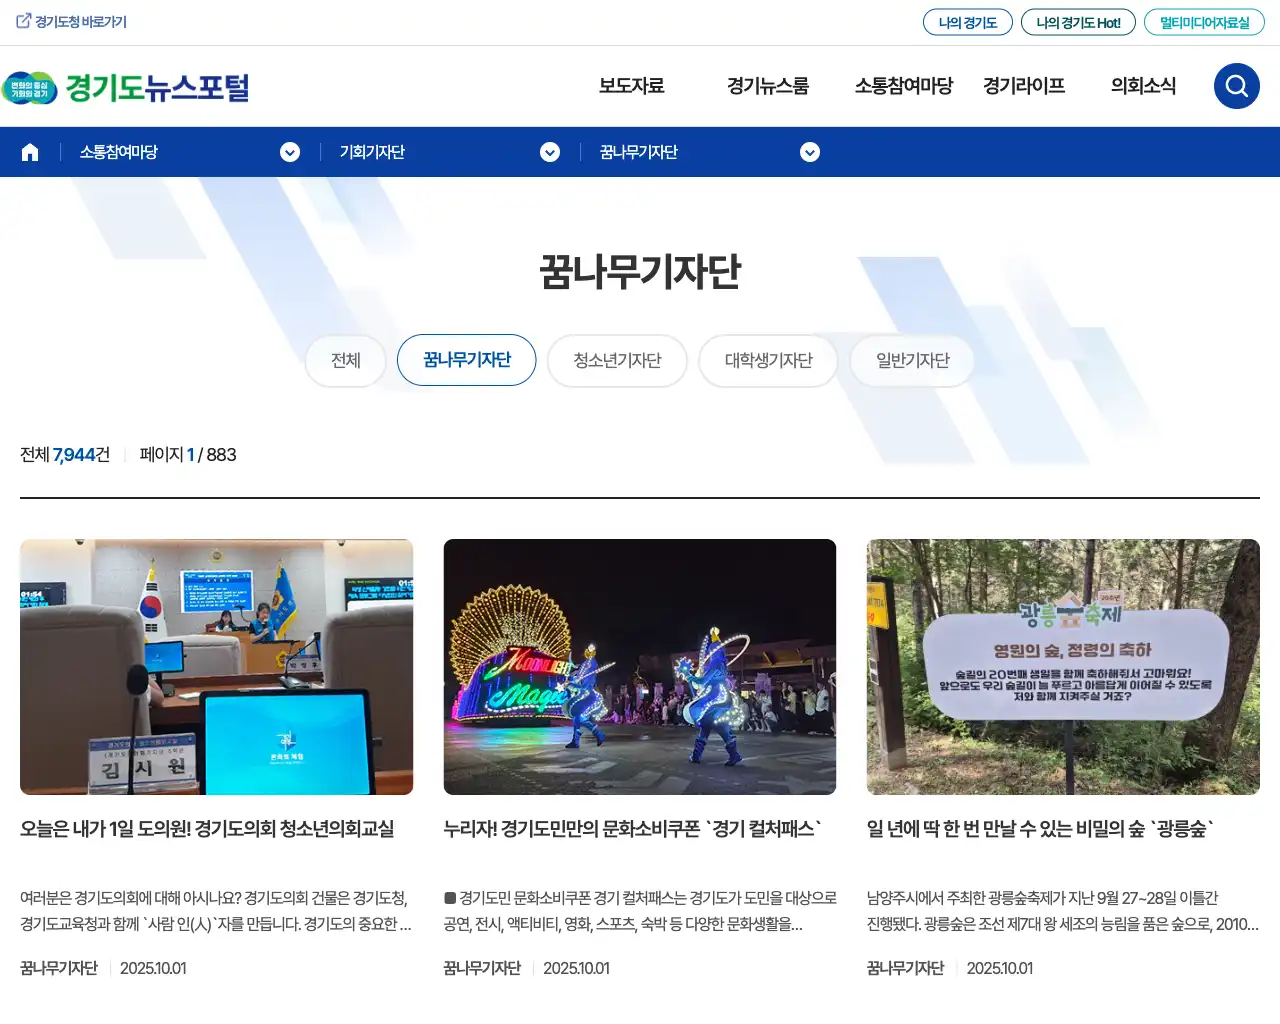Select the 일반기자단 filter tab
This screenshot has width=1280, height=1024.
tap(912, 361)
